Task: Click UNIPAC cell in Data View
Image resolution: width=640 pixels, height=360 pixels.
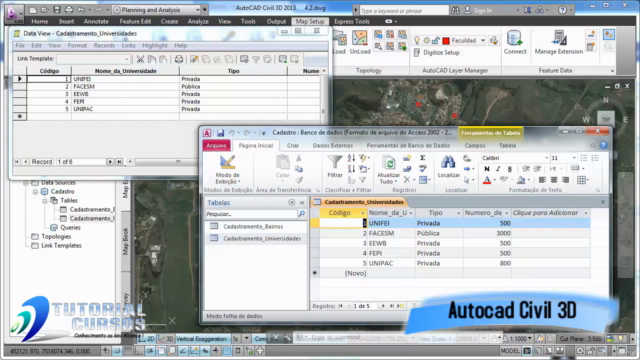Action: [125, 109]
